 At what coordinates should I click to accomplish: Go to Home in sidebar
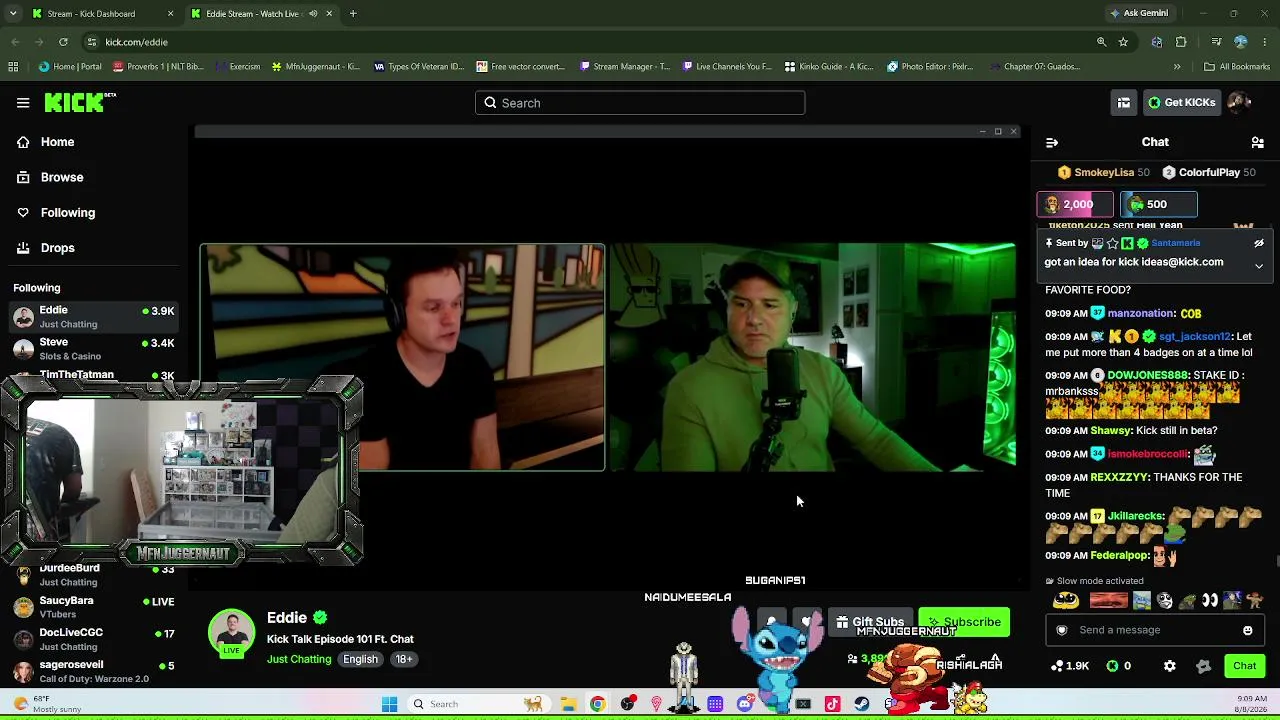pos(57,142)
